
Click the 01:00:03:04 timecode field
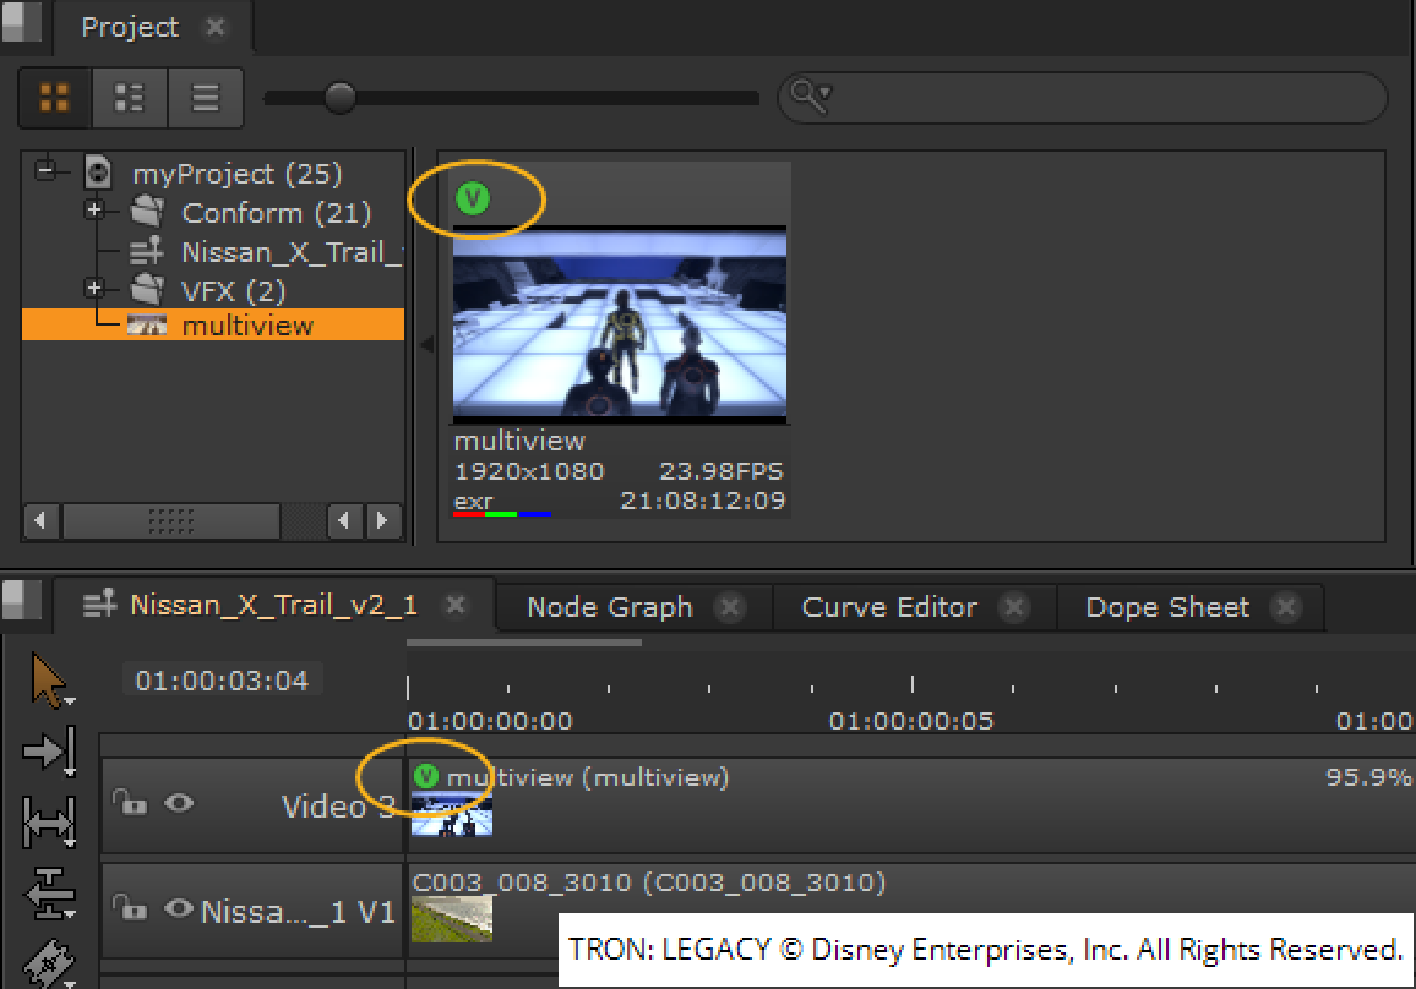point(222,681)
